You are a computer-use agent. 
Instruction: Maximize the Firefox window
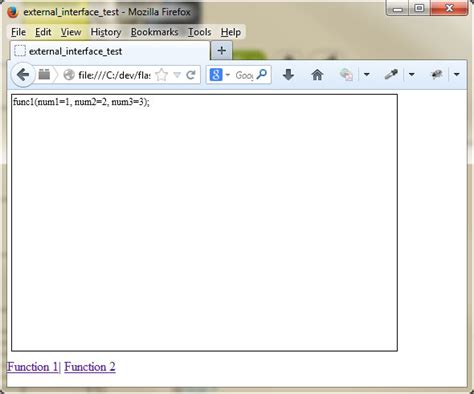(x=419, y=8)
